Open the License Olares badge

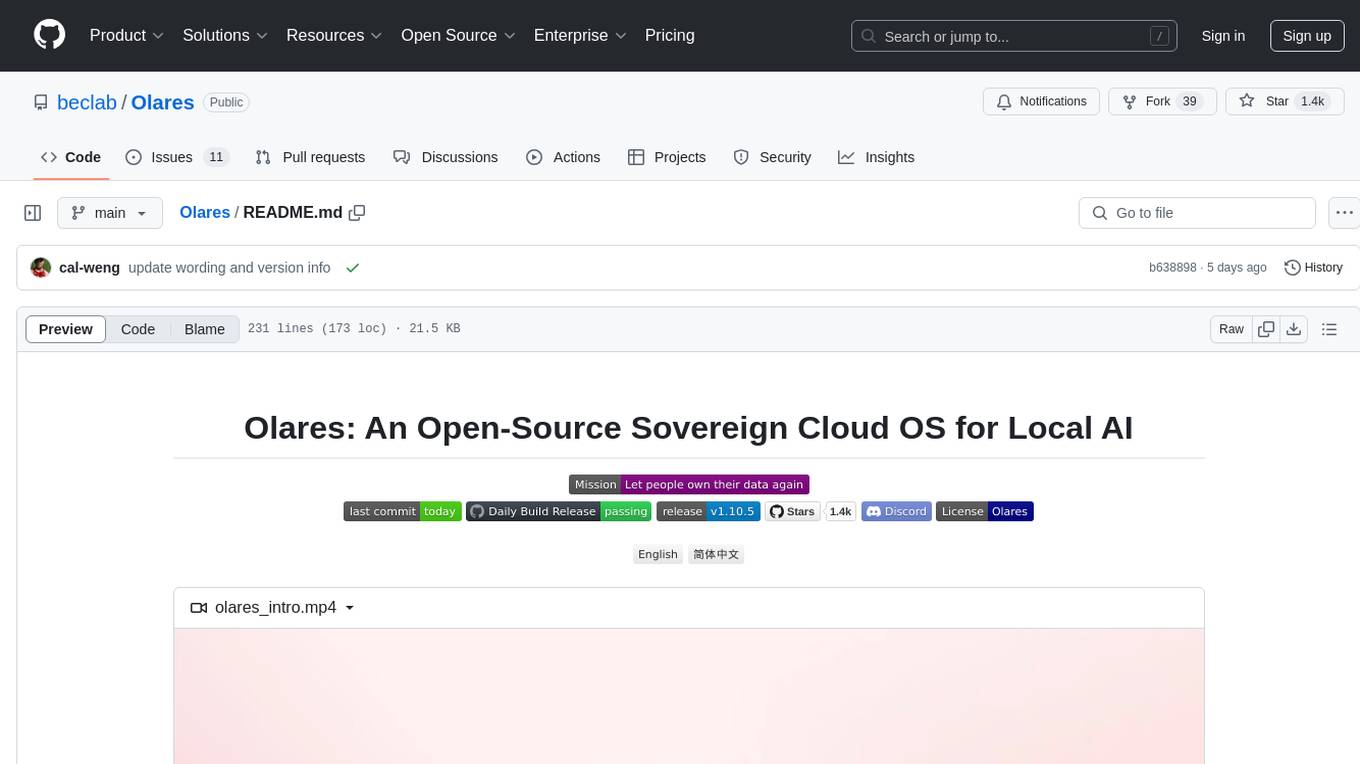click(x=985, y=511)
